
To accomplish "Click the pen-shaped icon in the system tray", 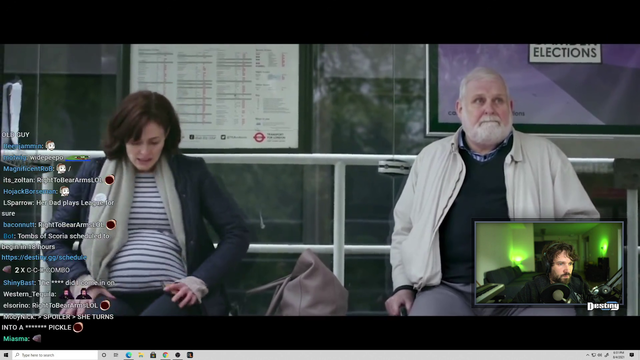I will click(x=607, y=355).
